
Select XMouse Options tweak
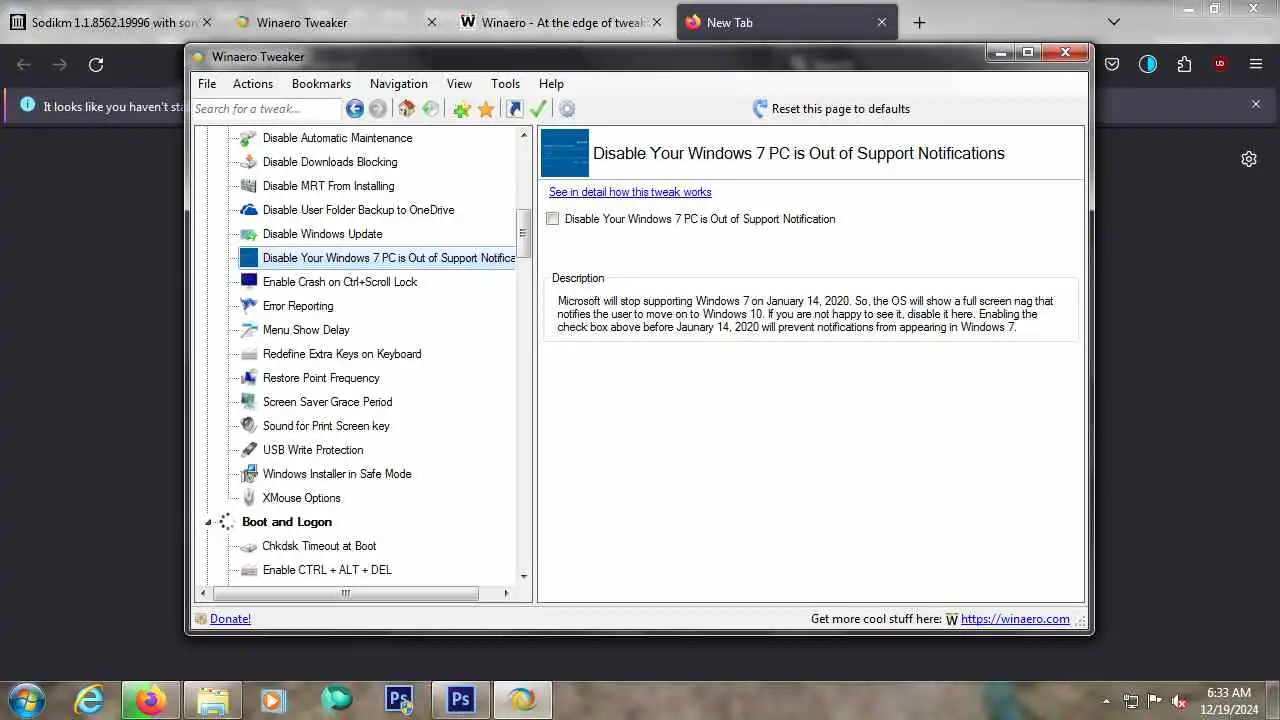(x=301, y=498)
